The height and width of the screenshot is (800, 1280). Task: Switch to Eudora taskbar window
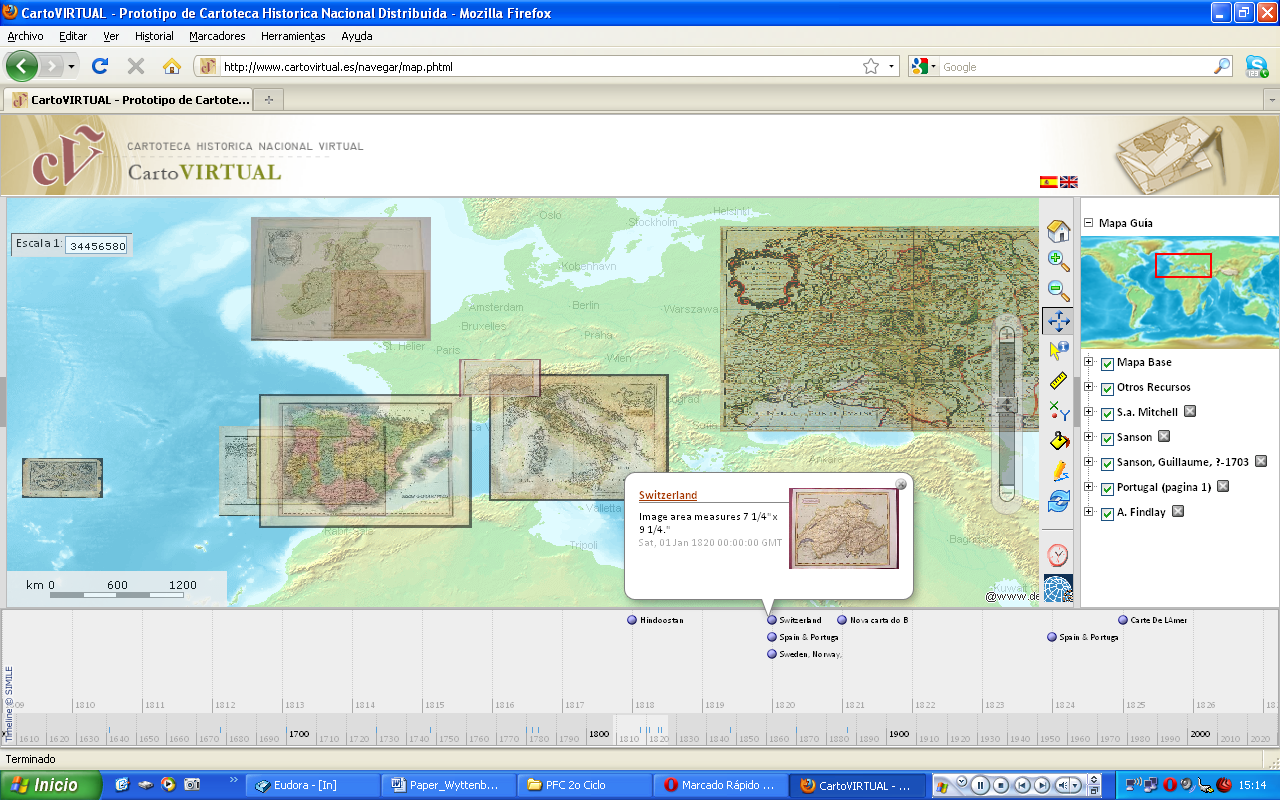(x=313, y=785)
